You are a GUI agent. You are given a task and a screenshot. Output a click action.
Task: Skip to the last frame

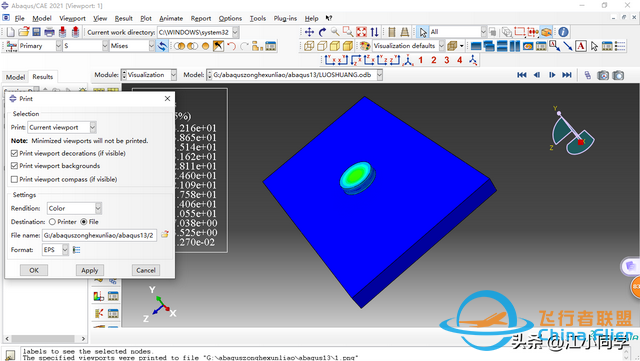click(x=567, y=75)
